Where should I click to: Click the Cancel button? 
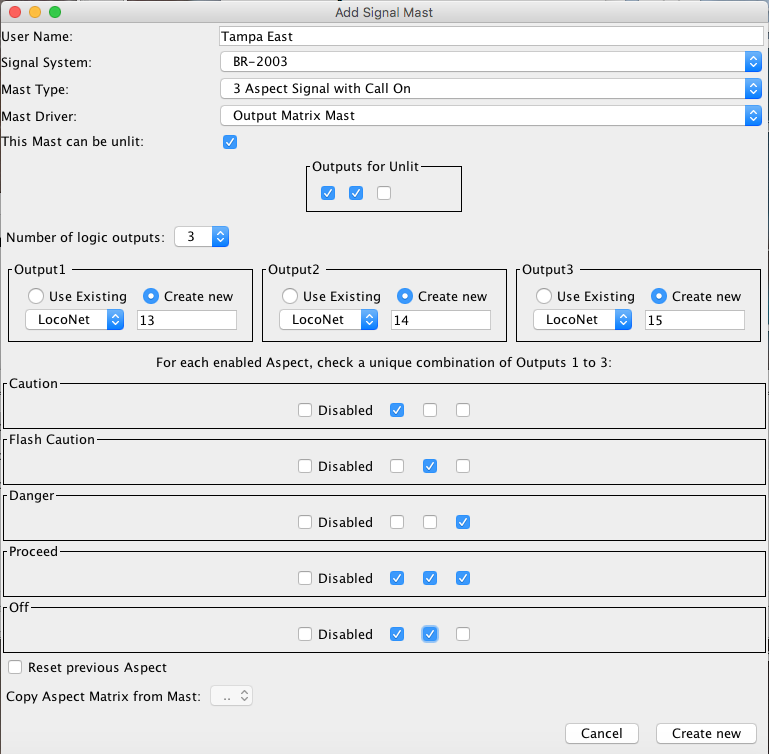[602, 733]
